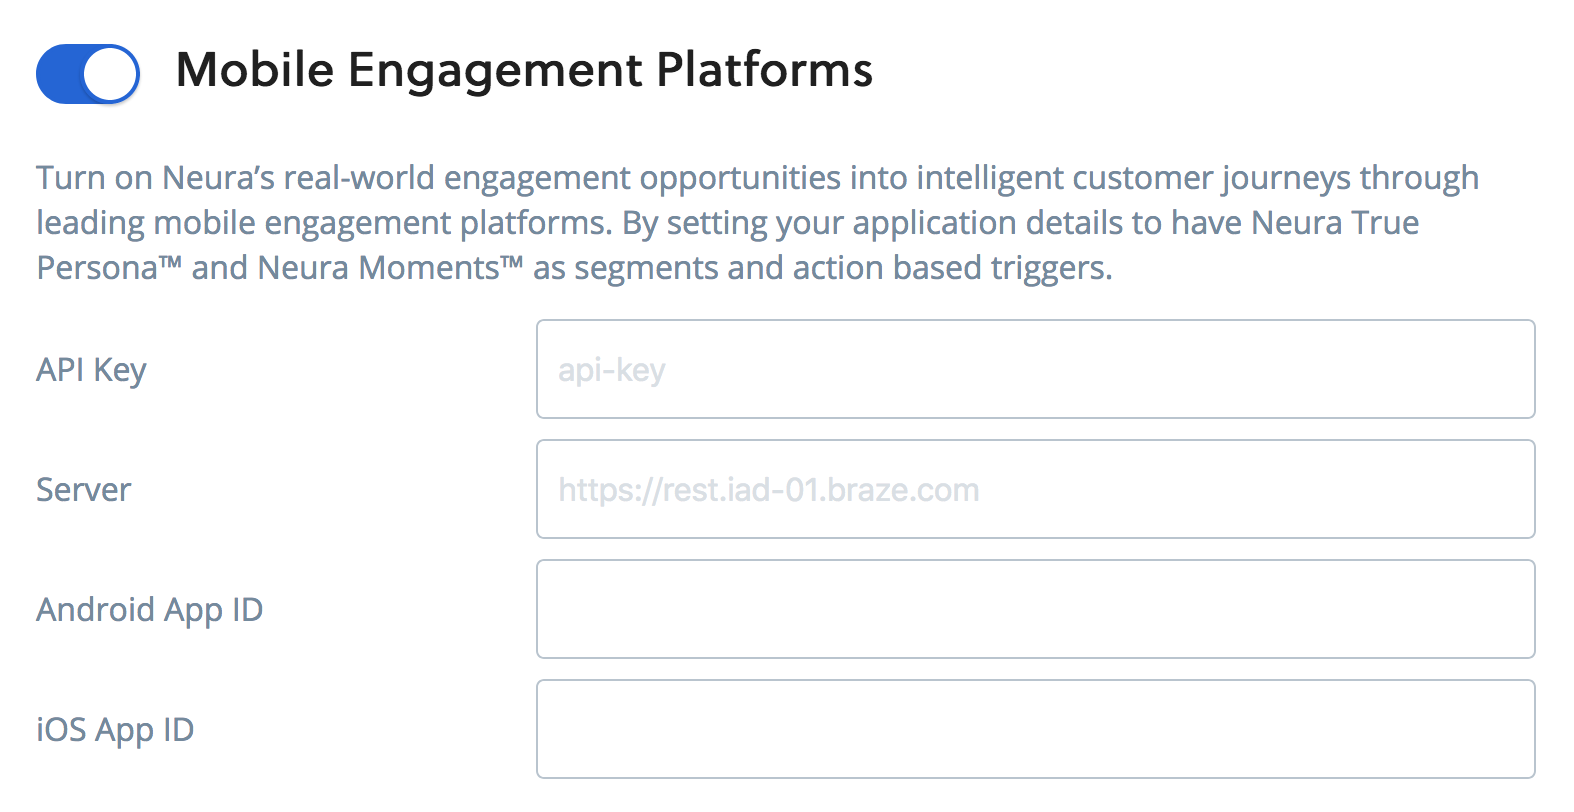
Task: Click the blue track of the toggle
Action: 60,73
